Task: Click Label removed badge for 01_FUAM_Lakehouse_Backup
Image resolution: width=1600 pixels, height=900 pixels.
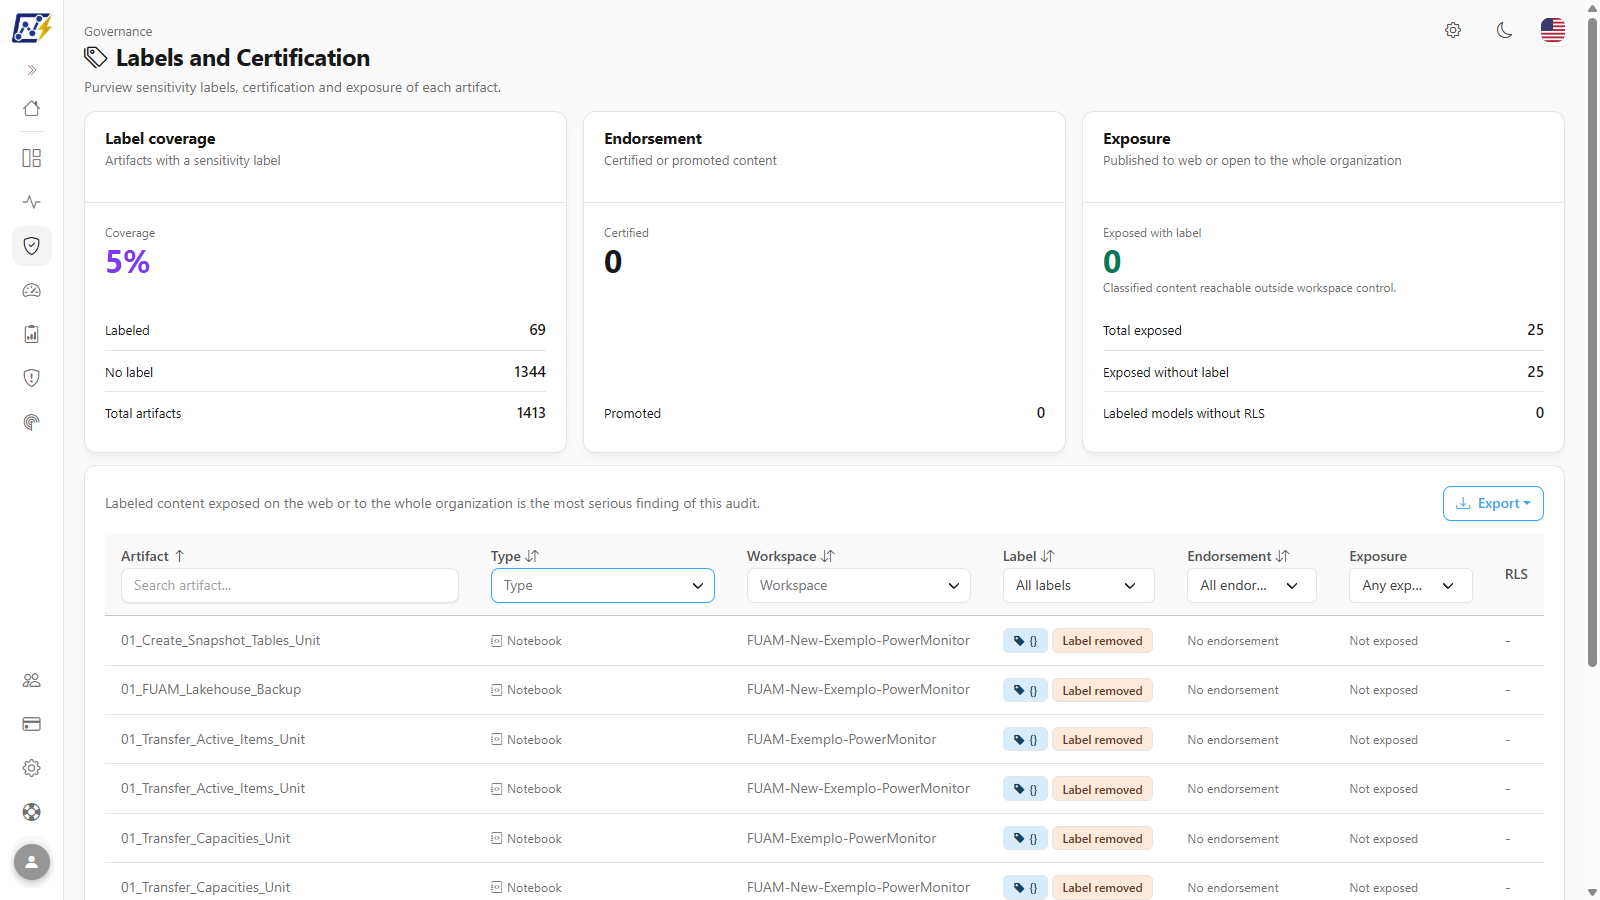Action: pyautogui.click(x=1102, y=691)
